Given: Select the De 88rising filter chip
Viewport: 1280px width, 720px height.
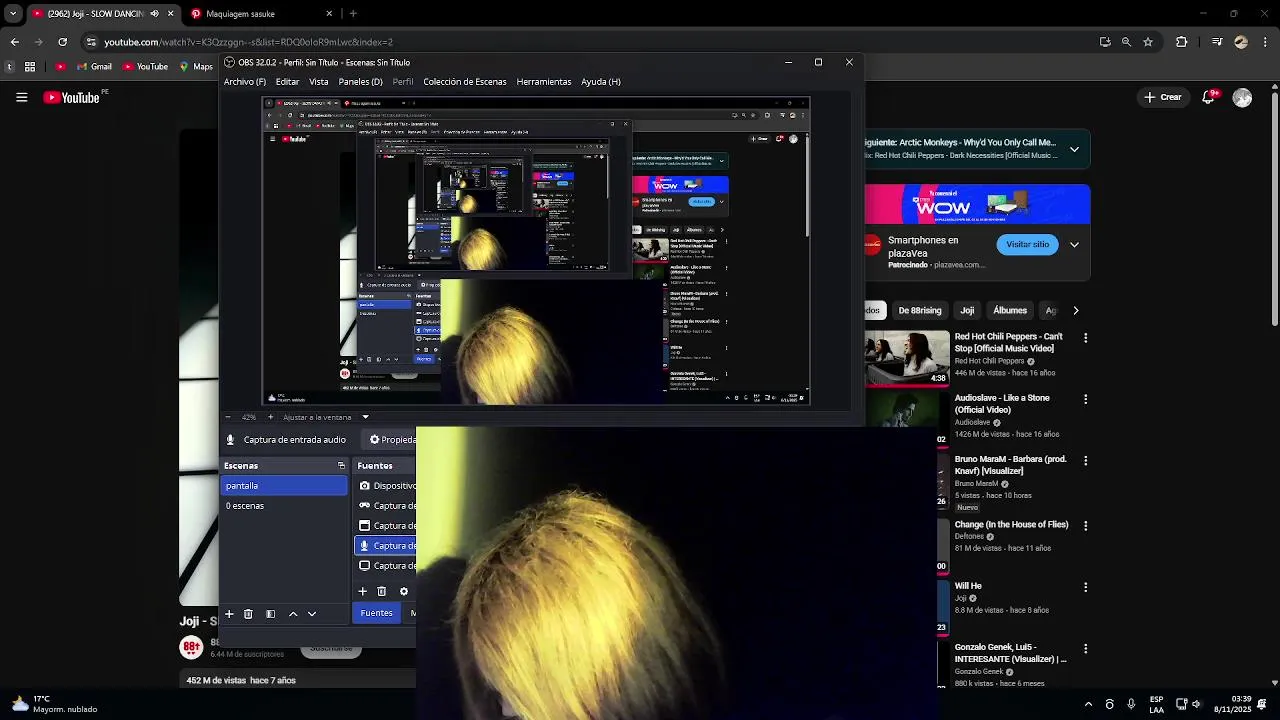Looking at the screenshot, I should tap(920, 310).
